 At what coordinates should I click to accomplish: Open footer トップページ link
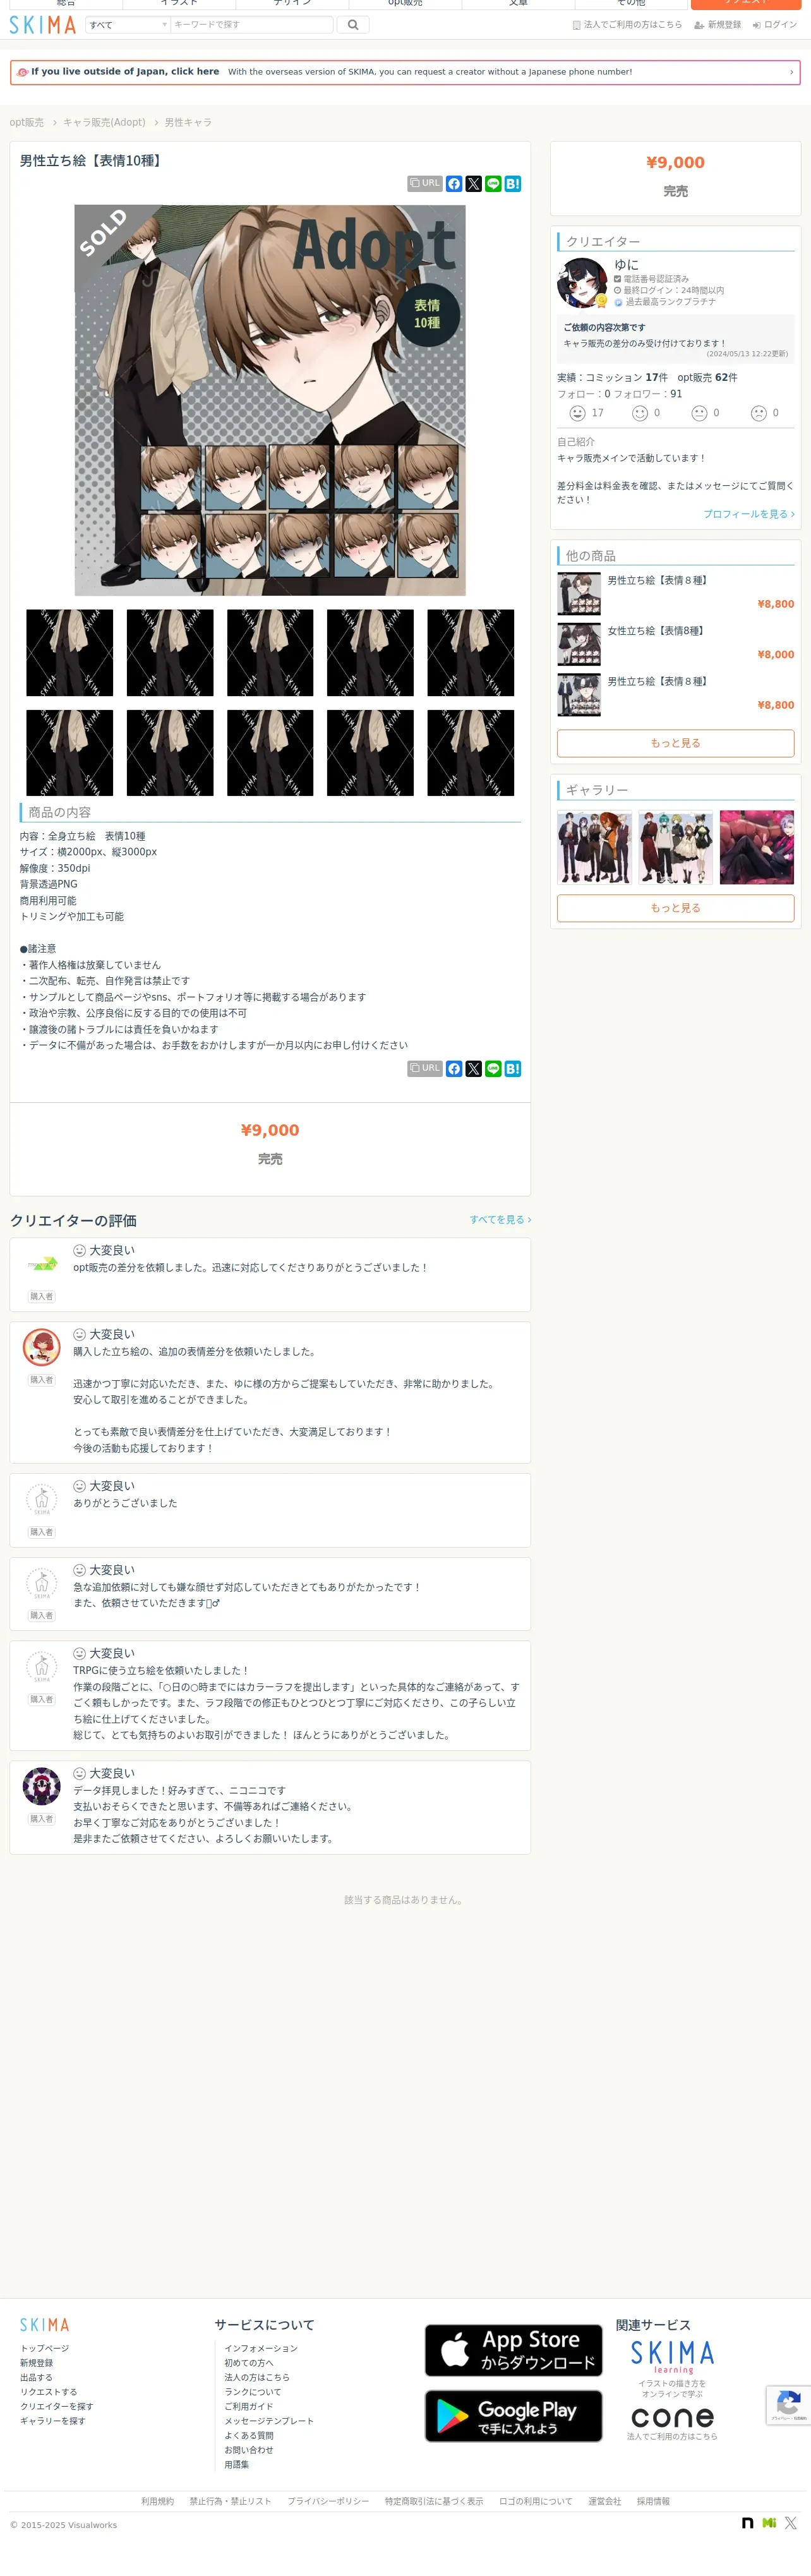point(45,2348)
